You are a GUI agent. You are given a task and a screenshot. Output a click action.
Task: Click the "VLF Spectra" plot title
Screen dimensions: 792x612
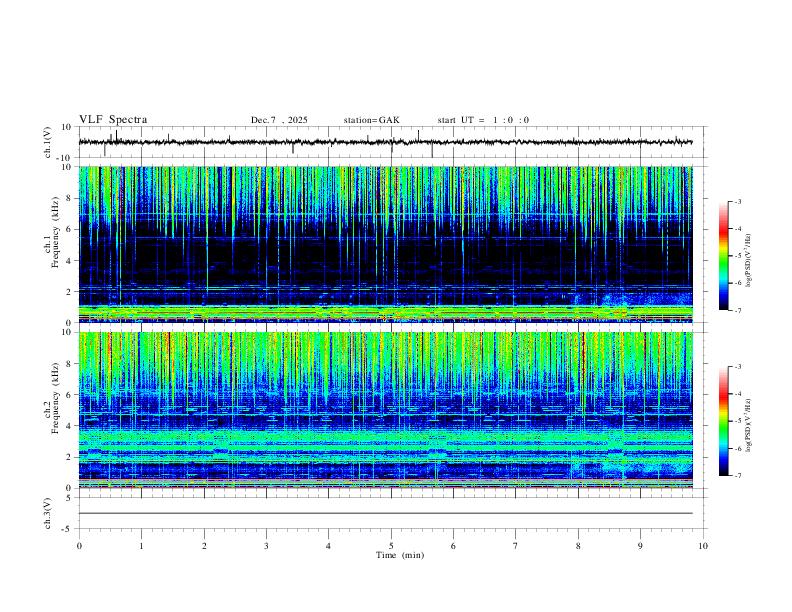113,120
